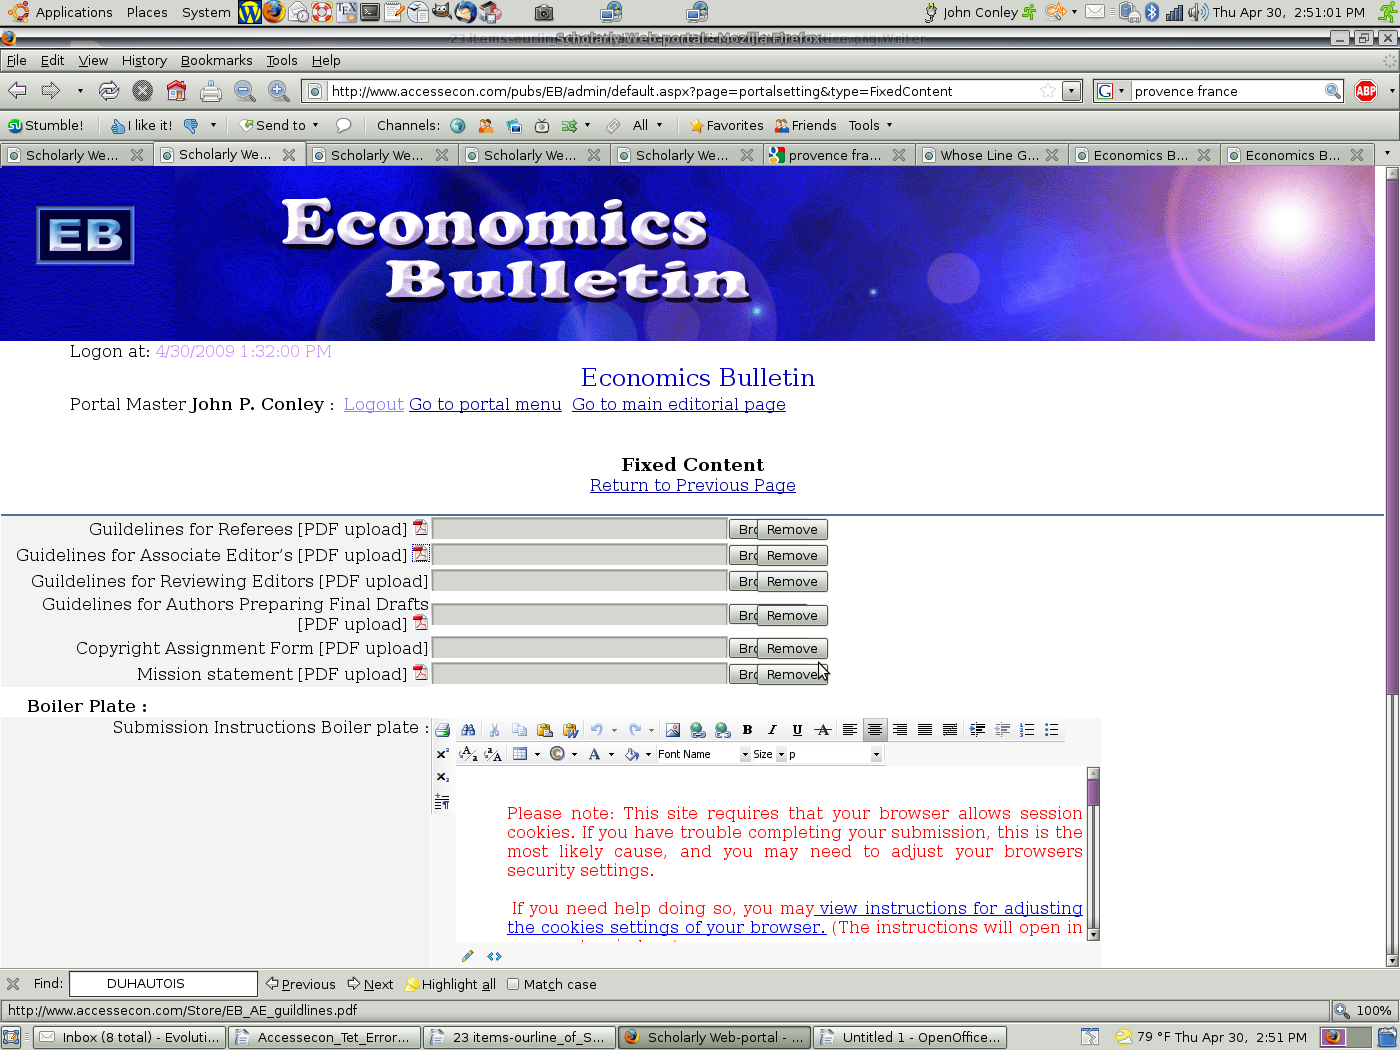
Task: Click the Remove Link globe icon
Action: 722,730
